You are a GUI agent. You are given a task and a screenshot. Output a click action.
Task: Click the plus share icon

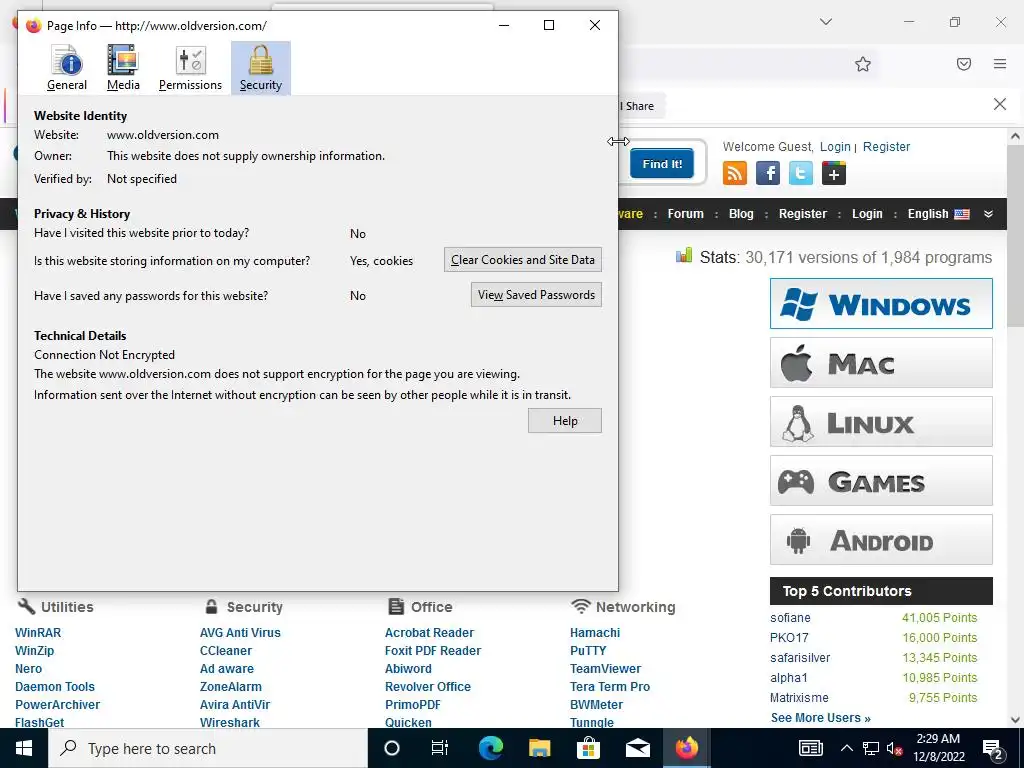pyautogui.click(x=834, y=173)
